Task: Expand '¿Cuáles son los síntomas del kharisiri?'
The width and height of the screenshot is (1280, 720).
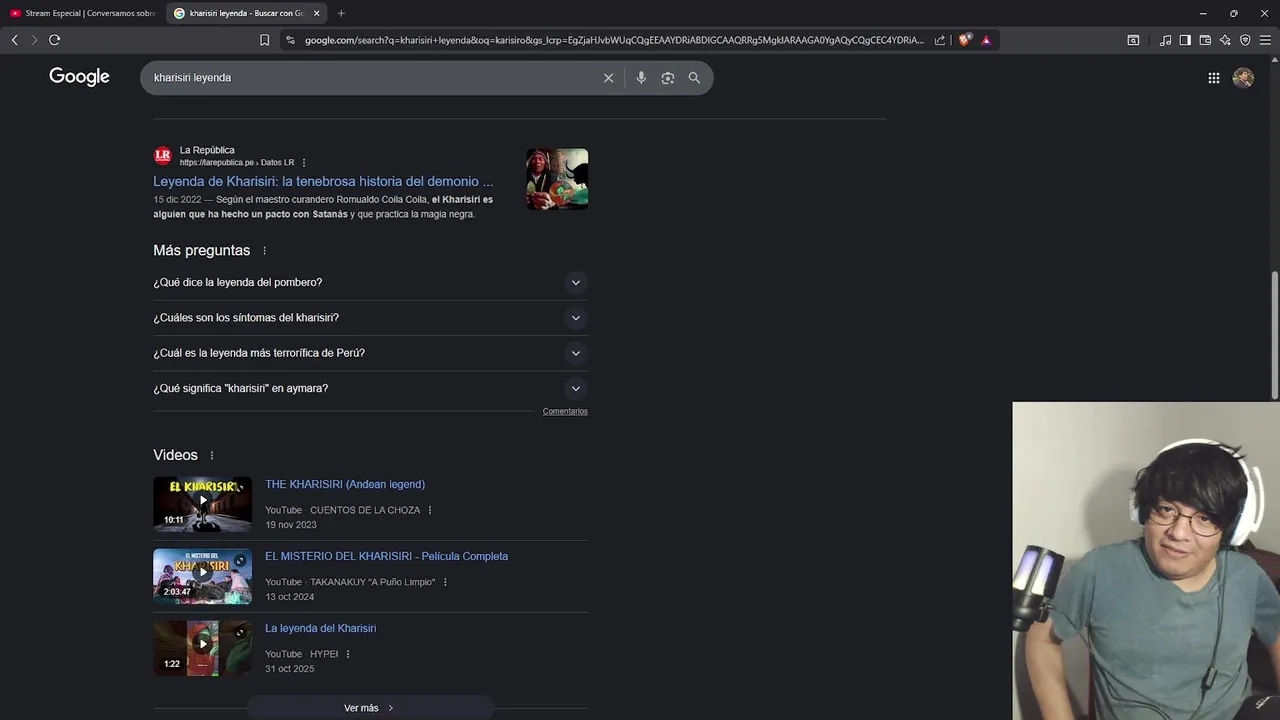Action: (370, 318)
